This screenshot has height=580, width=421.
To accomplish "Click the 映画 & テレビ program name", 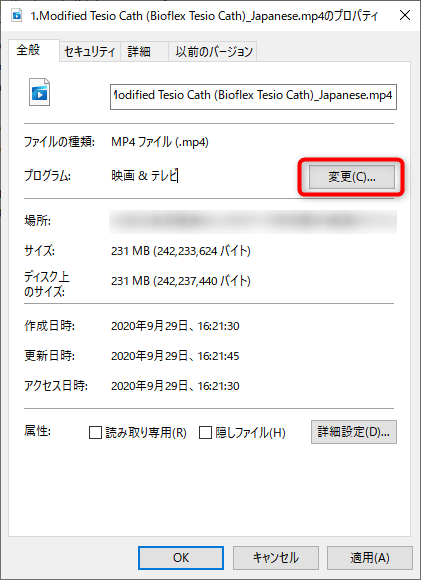I will coord(144,175).
